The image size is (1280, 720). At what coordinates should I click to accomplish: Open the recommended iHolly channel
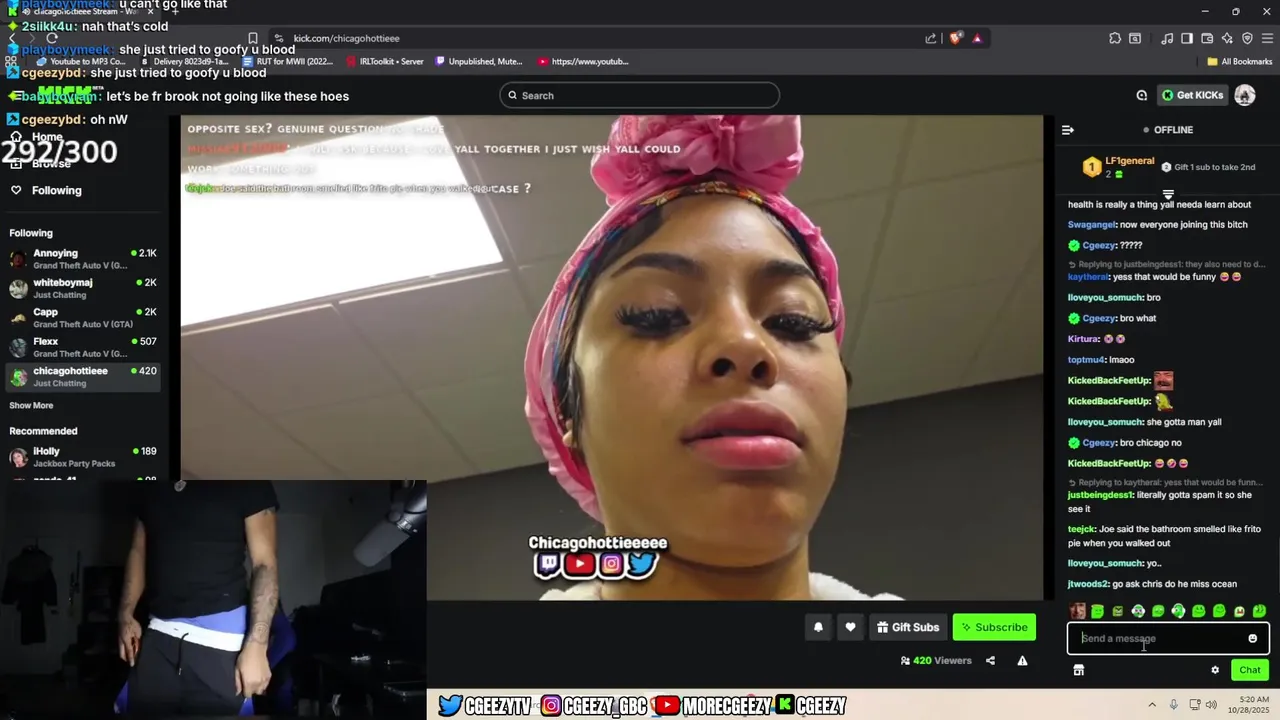tap(83, 457)
